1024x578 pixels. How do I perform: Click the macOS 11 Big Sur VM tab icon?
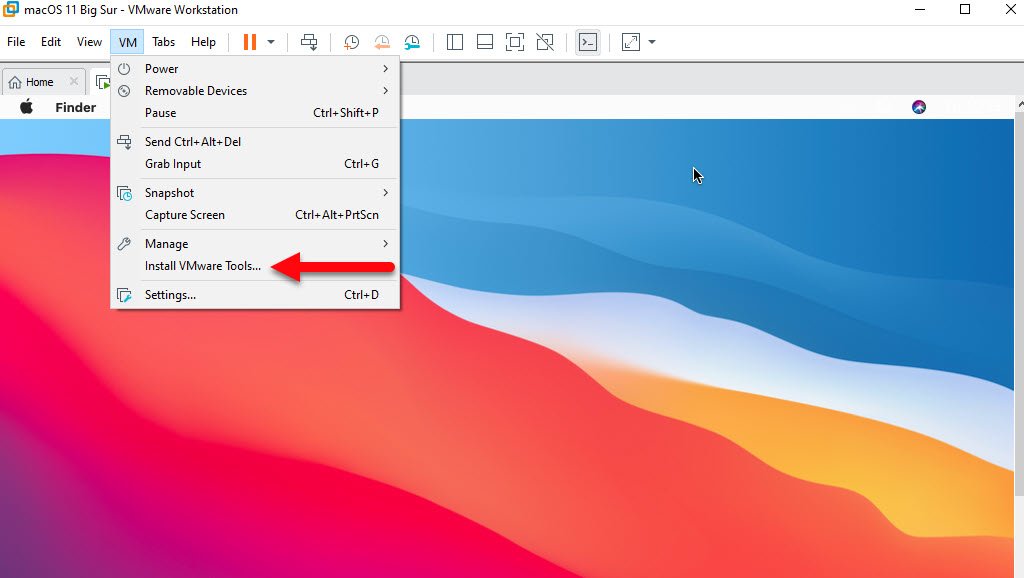103,82
